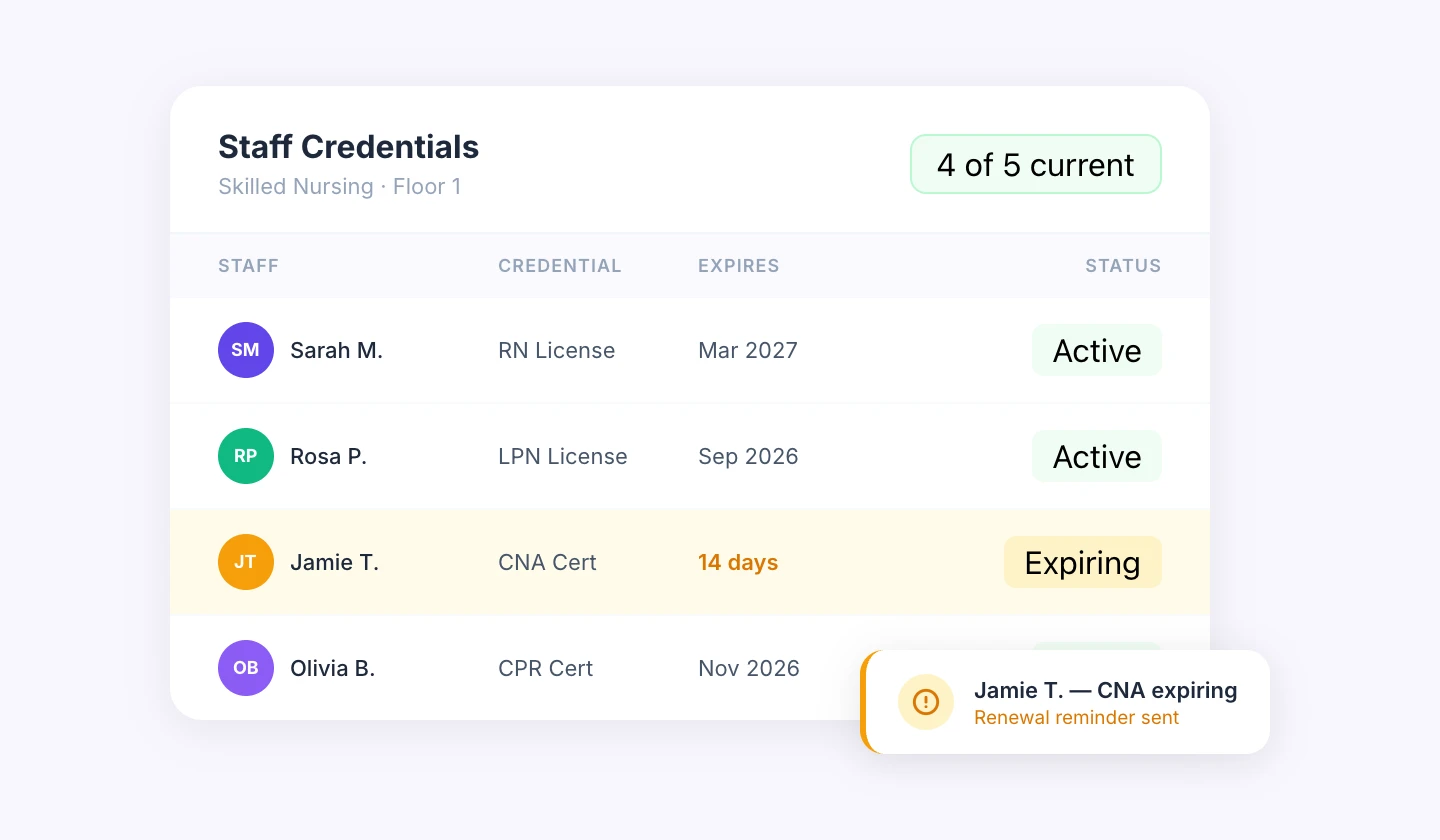Toggle the 4 of 5 current compliance badge
This screenshot has width=1440, height=840.
1035,164
